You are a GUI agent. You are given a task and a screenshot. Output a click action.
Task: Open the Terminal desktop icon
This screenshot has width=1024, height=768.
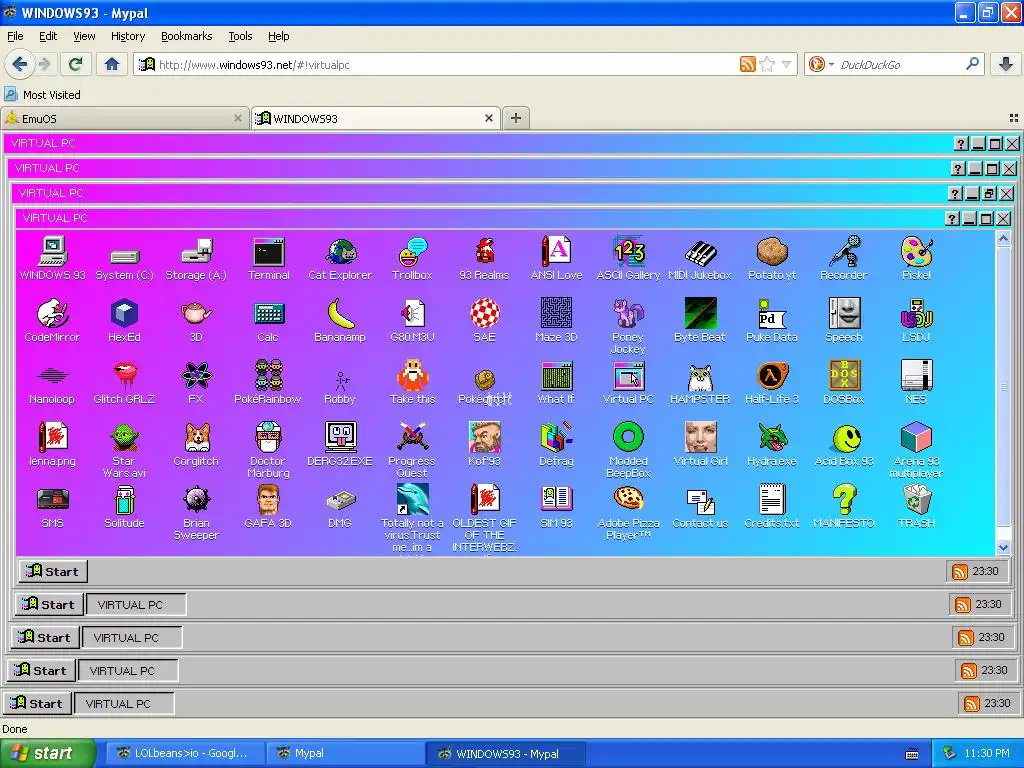point(268,259)
